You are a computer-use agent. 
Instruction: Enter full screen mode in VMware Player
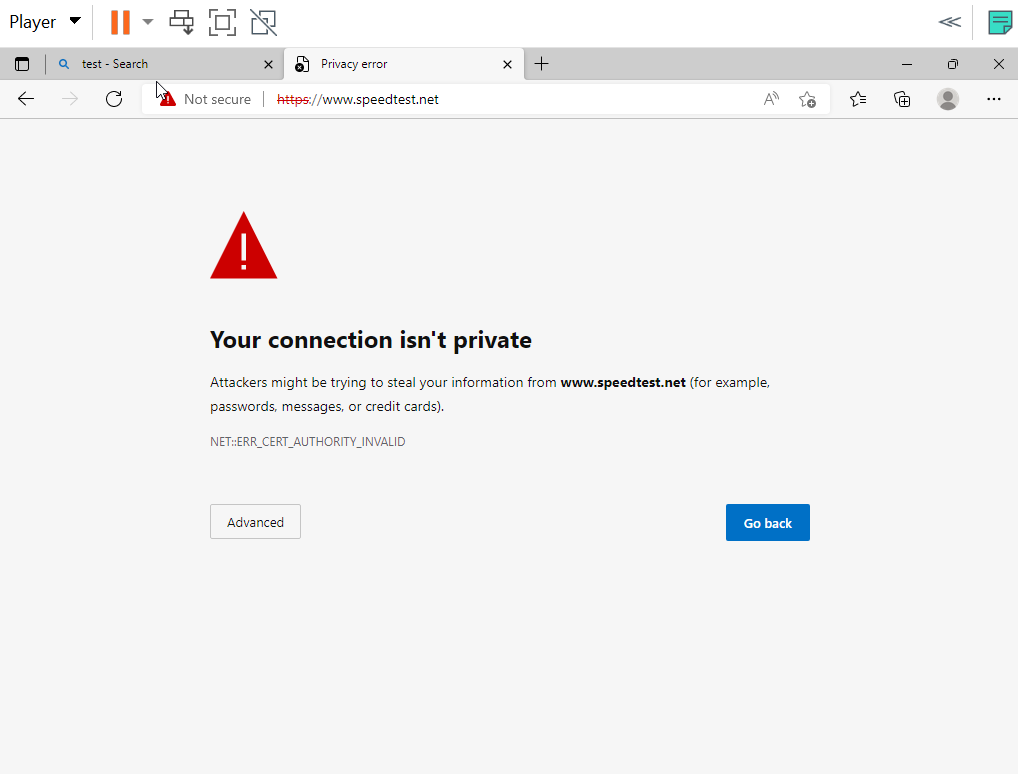222,22
